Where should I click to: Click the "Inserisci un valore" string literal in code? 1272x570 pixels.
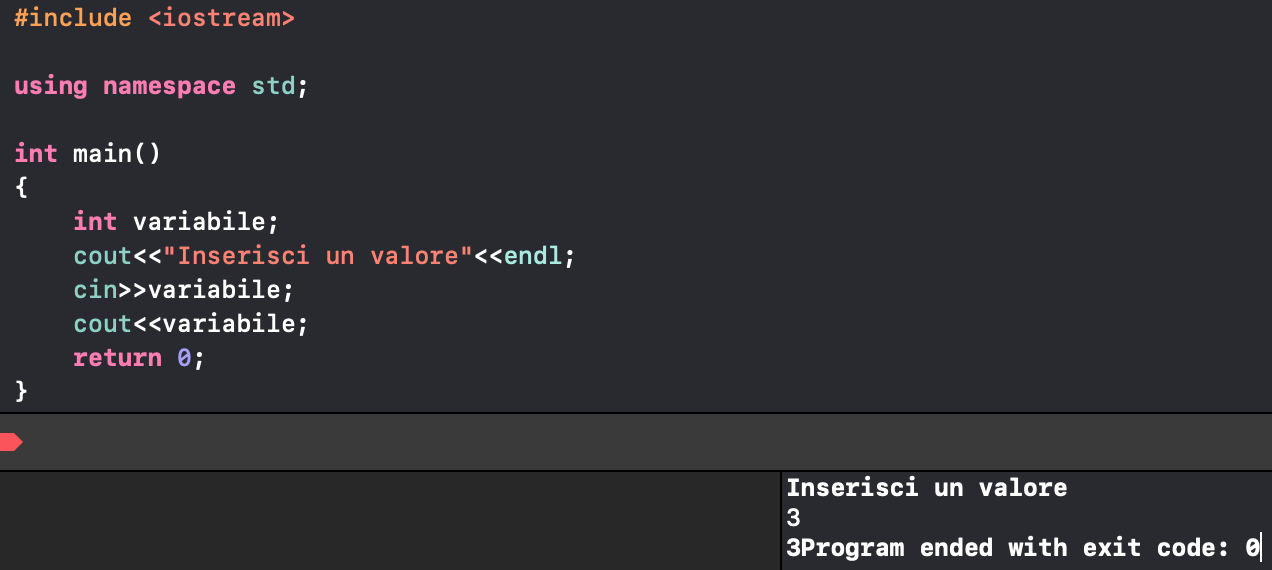[317, 255]
